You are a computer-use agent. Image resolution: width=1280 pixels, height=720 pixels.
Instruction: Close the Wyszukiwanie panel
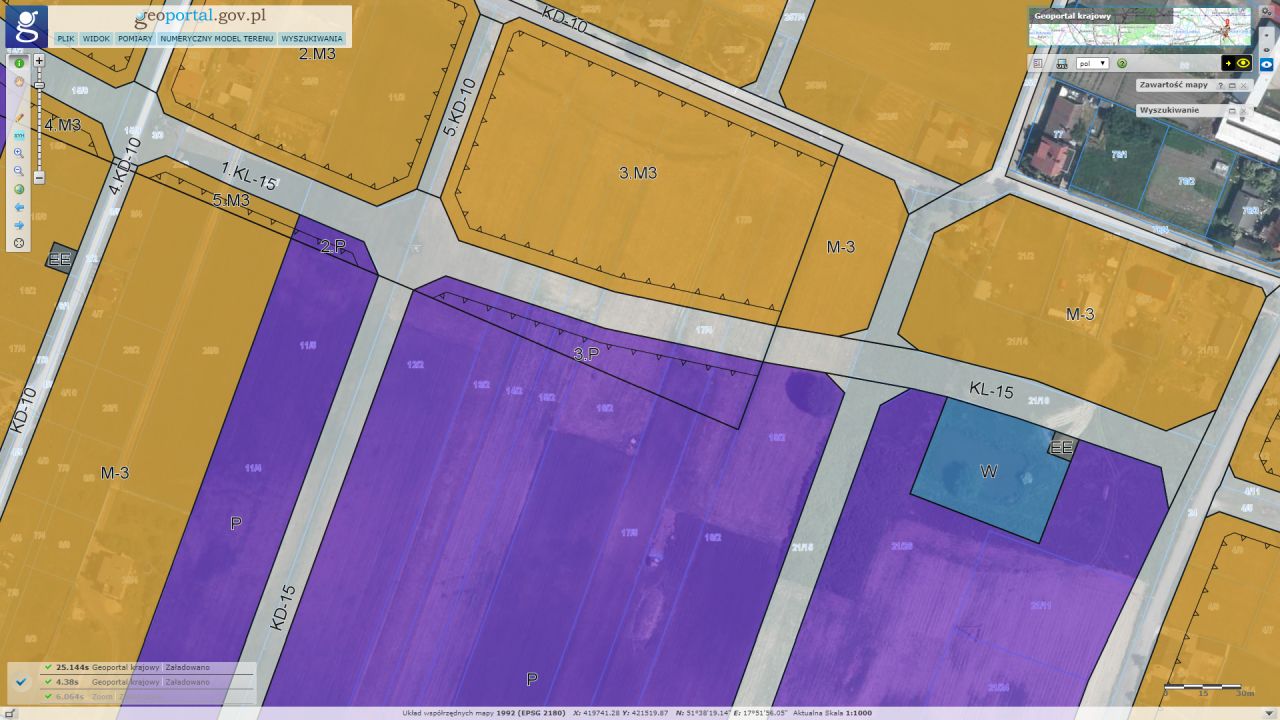pos(1243,110)
